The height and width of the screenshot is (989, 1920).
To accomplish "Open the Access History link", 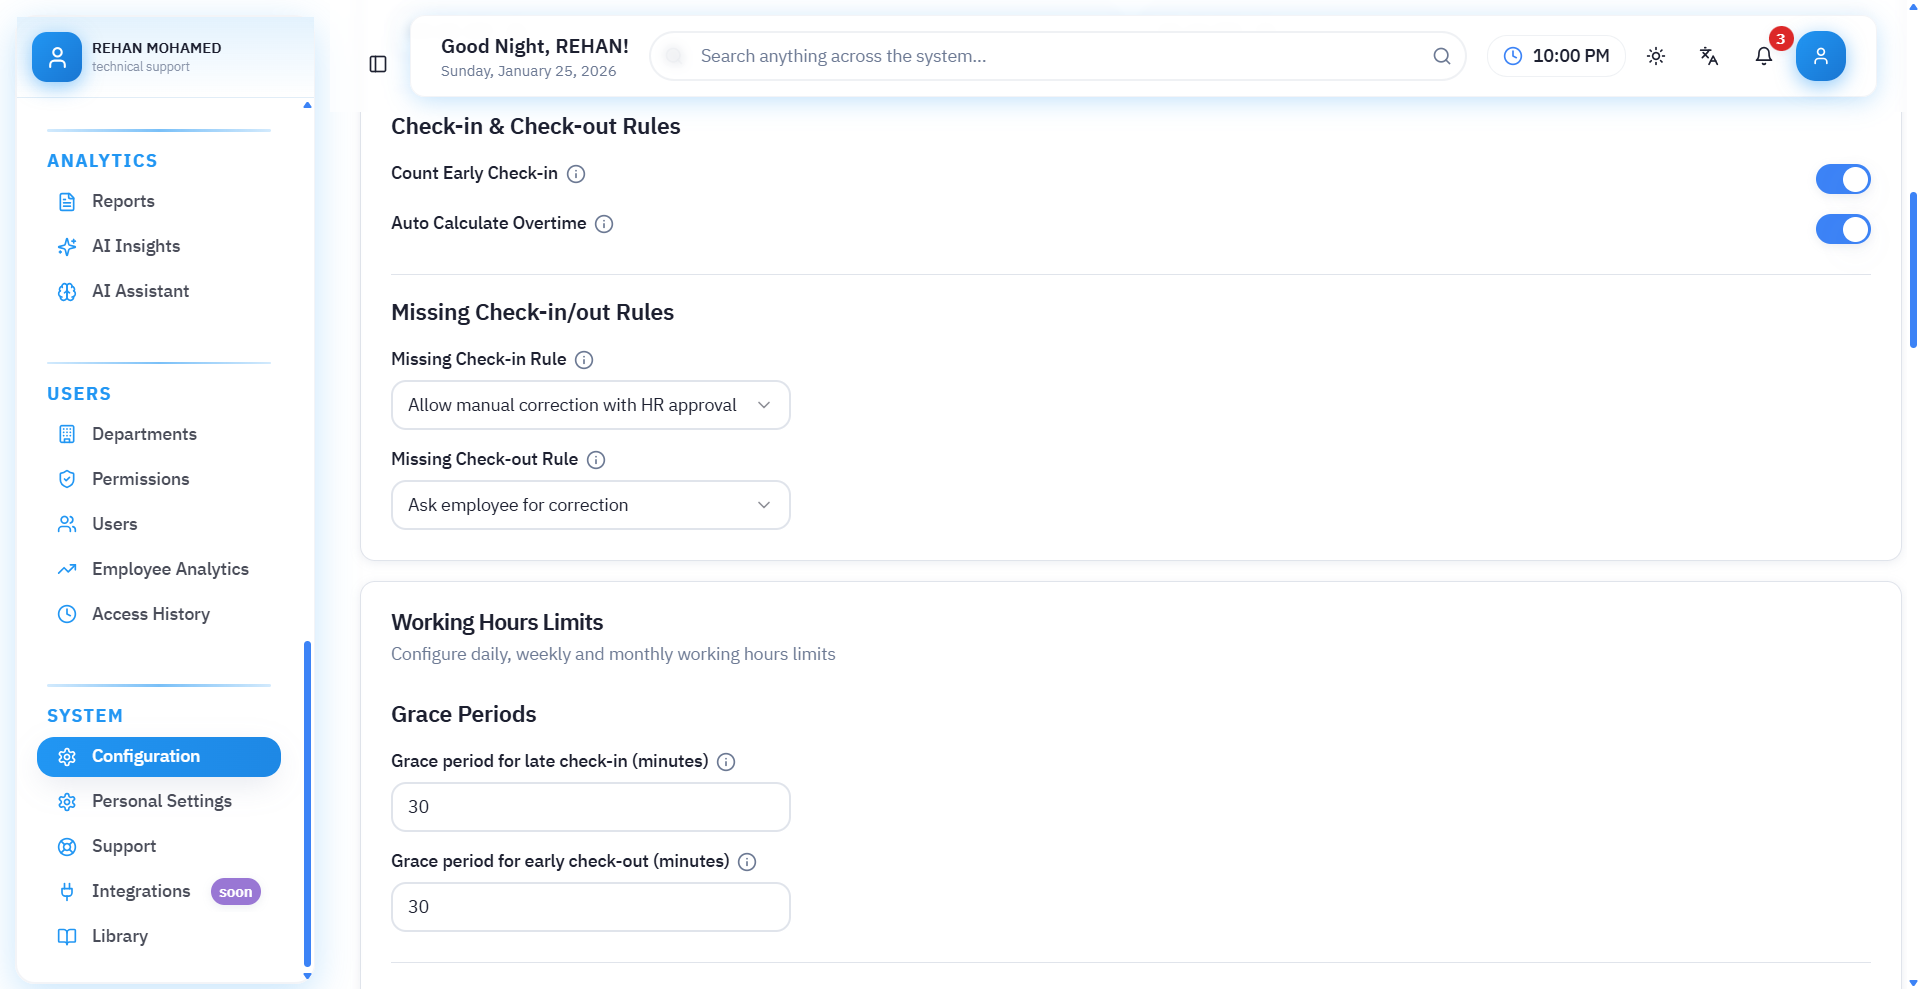I will point(150,614).
